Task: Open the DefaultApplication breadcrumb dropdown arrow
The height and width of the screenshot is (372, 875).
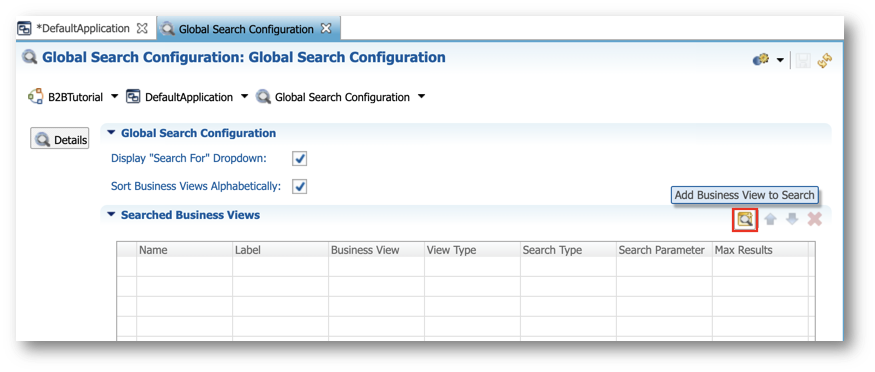Action: point(244,96)
